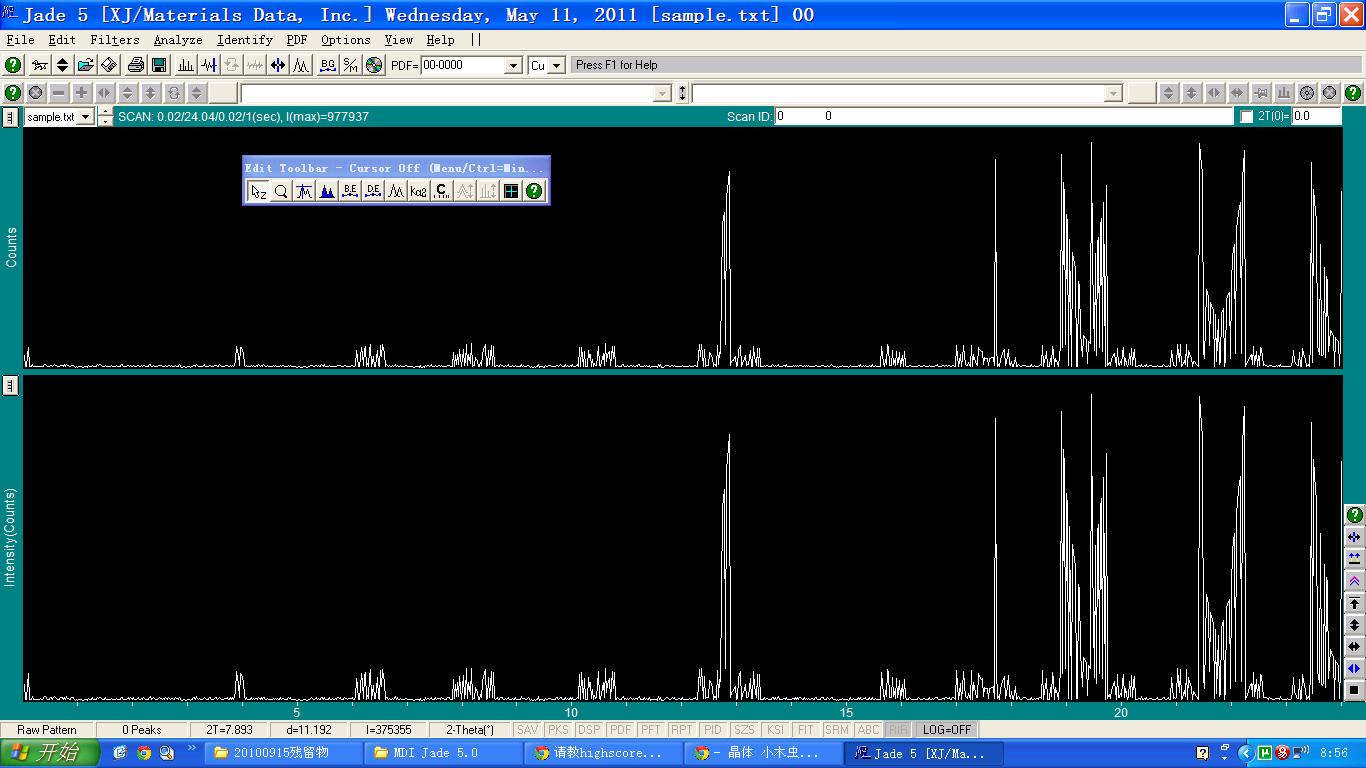Toggle the 2T(0) checkbox
Viewport: 1366px width, 768px height.
click(x=1246, y=117)
